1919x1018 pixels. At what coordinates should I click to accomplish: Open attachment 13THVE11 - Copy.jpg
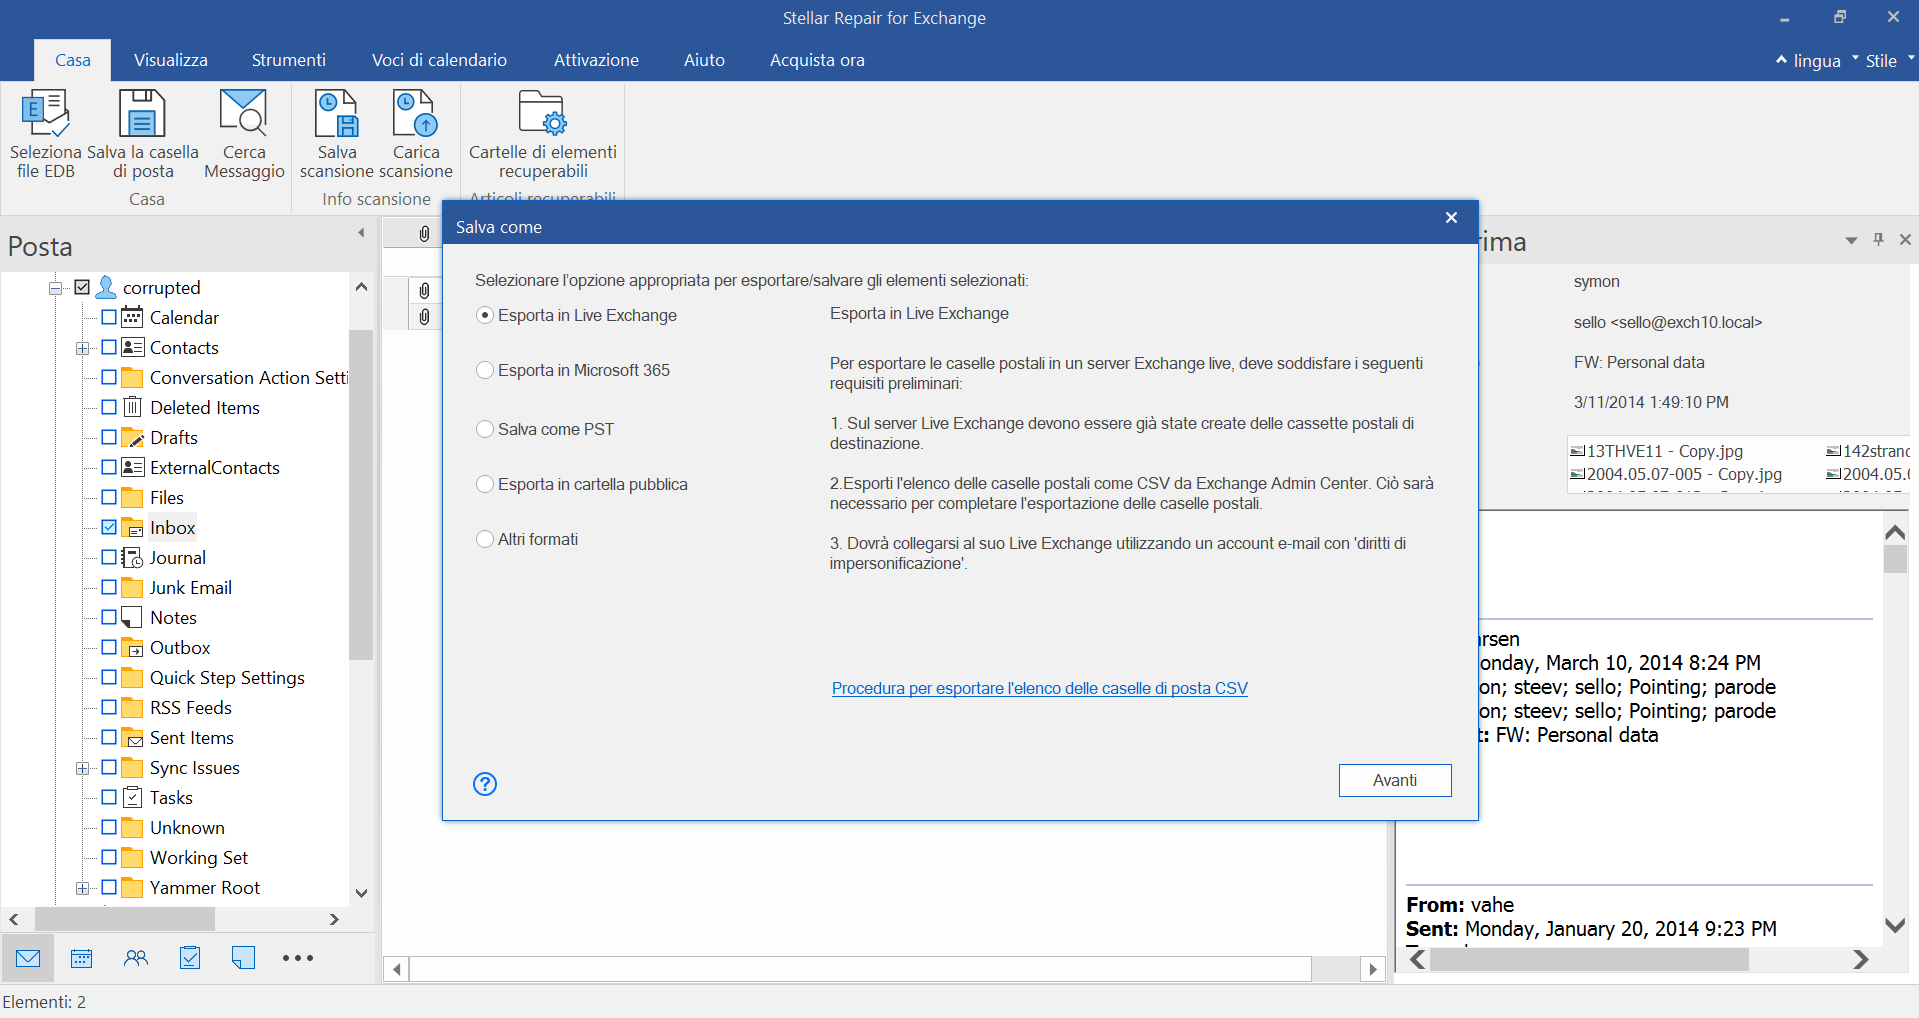1657,451
